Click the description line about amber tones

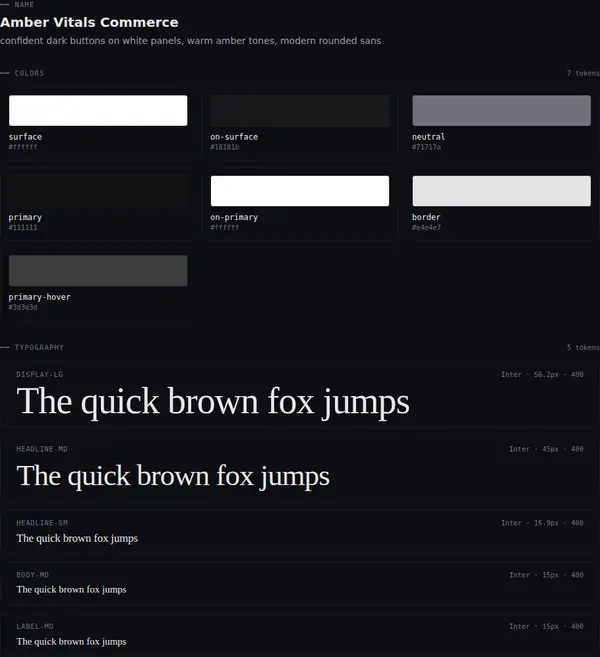tap(191, 41)
